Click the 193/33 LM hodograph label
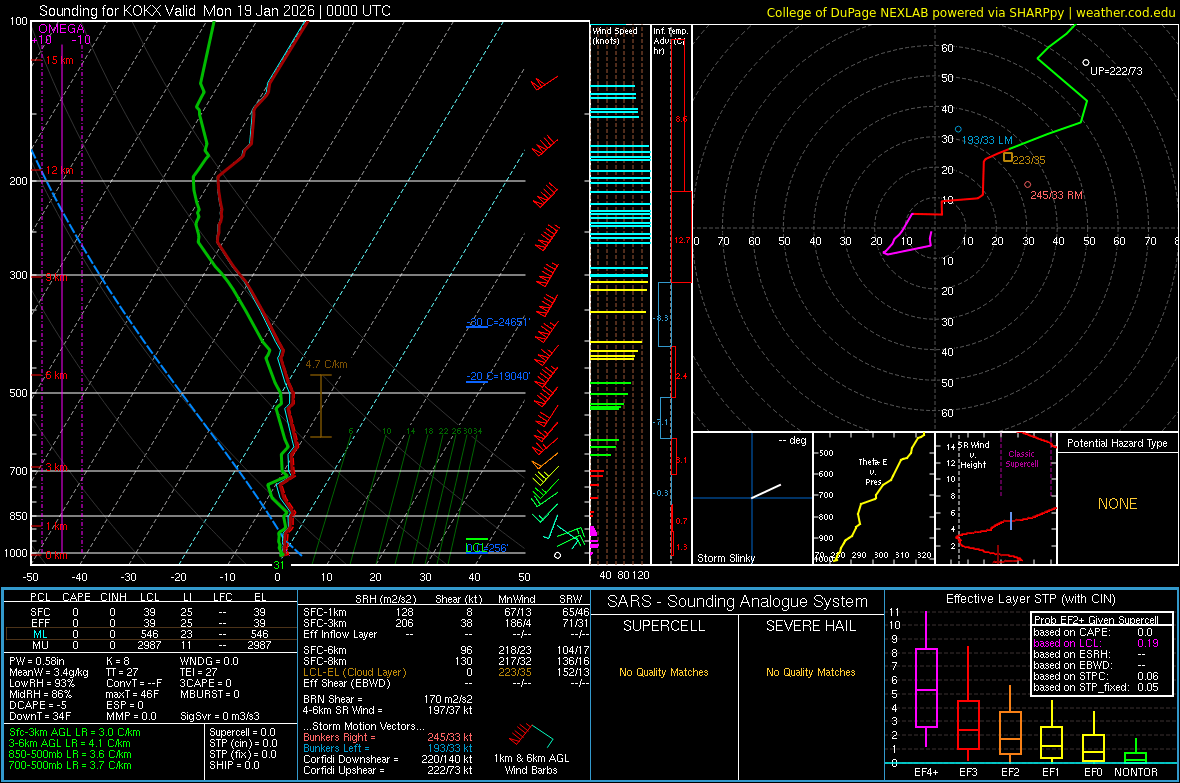This screenshot has width=1180, height=783. click(987, 141)
